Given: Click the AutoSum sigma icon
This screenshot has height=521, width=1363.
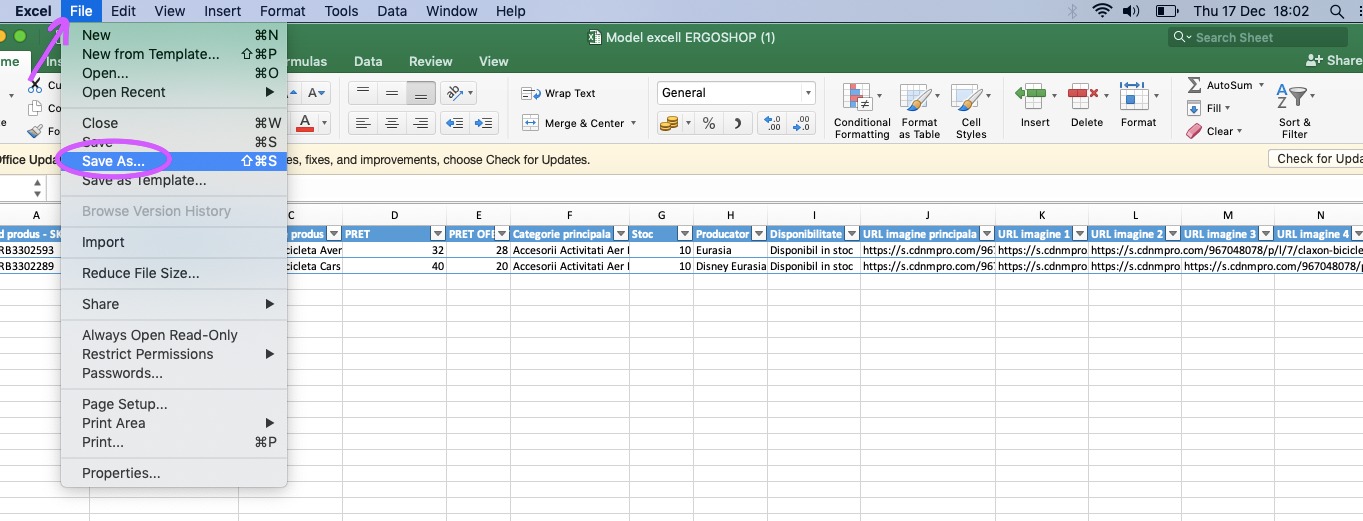Looking at the screenshot, I should [1194, 85].
